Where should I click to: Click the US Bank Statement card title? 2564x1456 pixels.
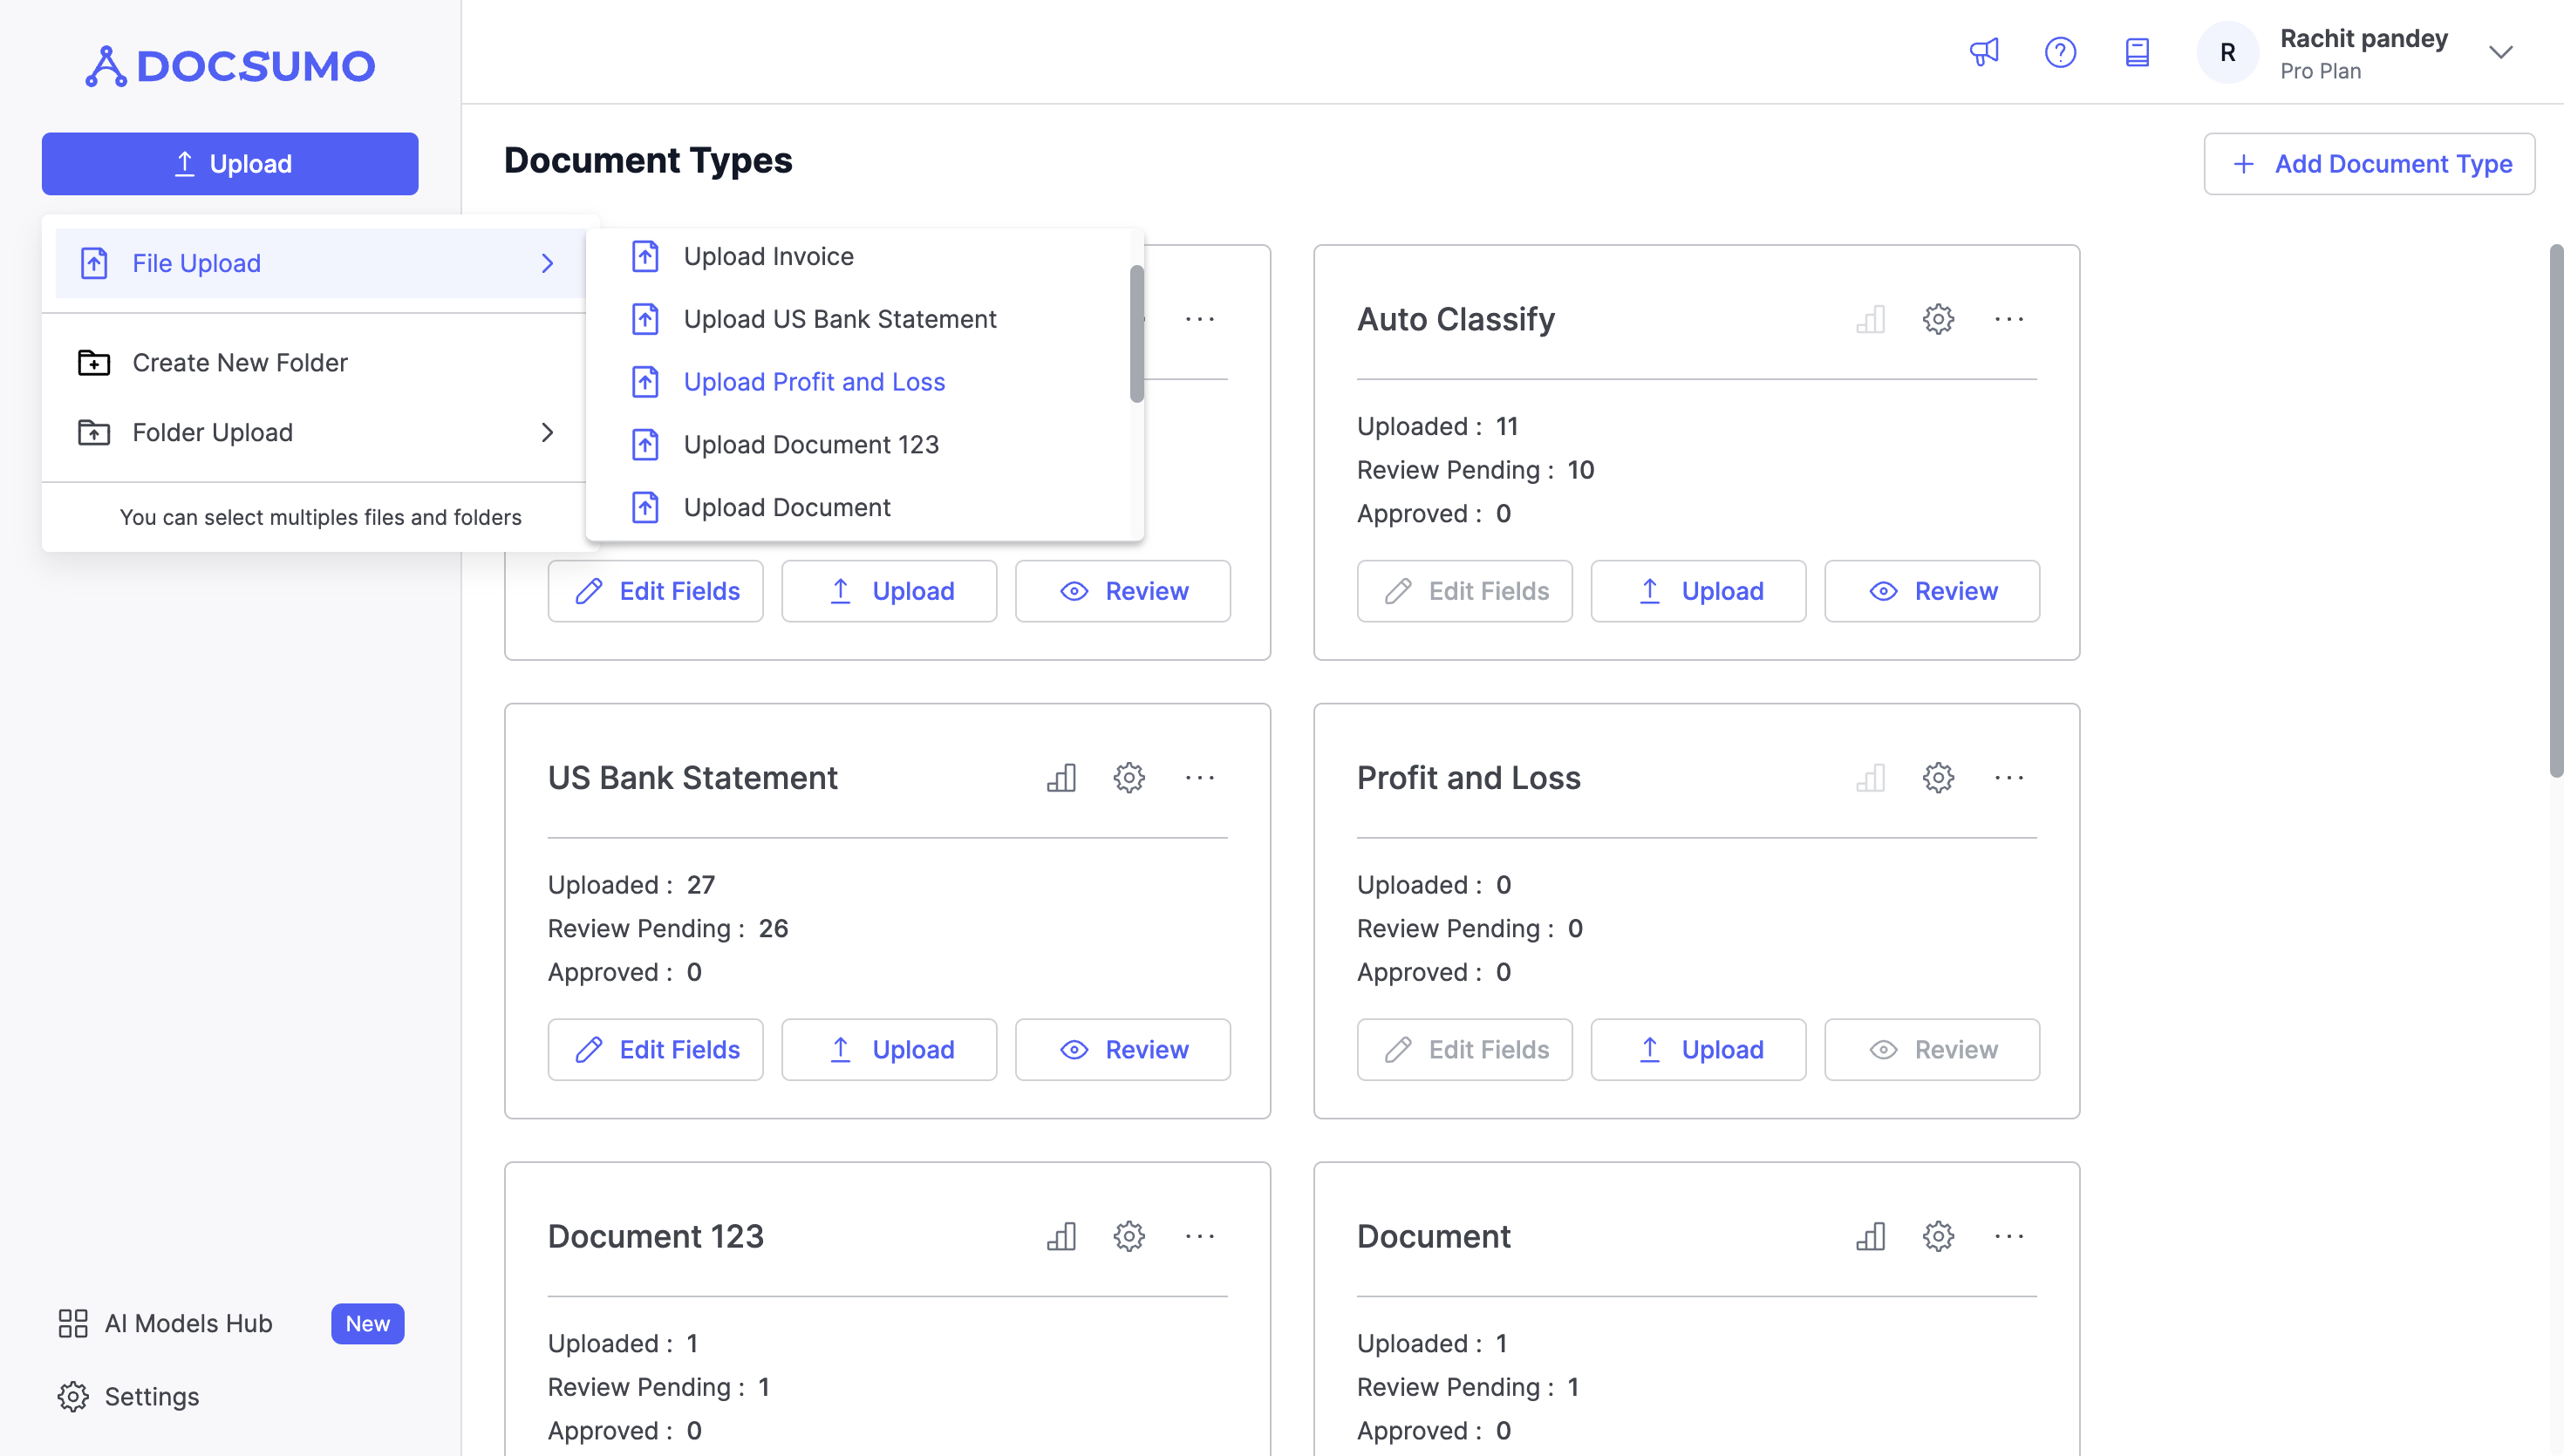click(692, 778)
